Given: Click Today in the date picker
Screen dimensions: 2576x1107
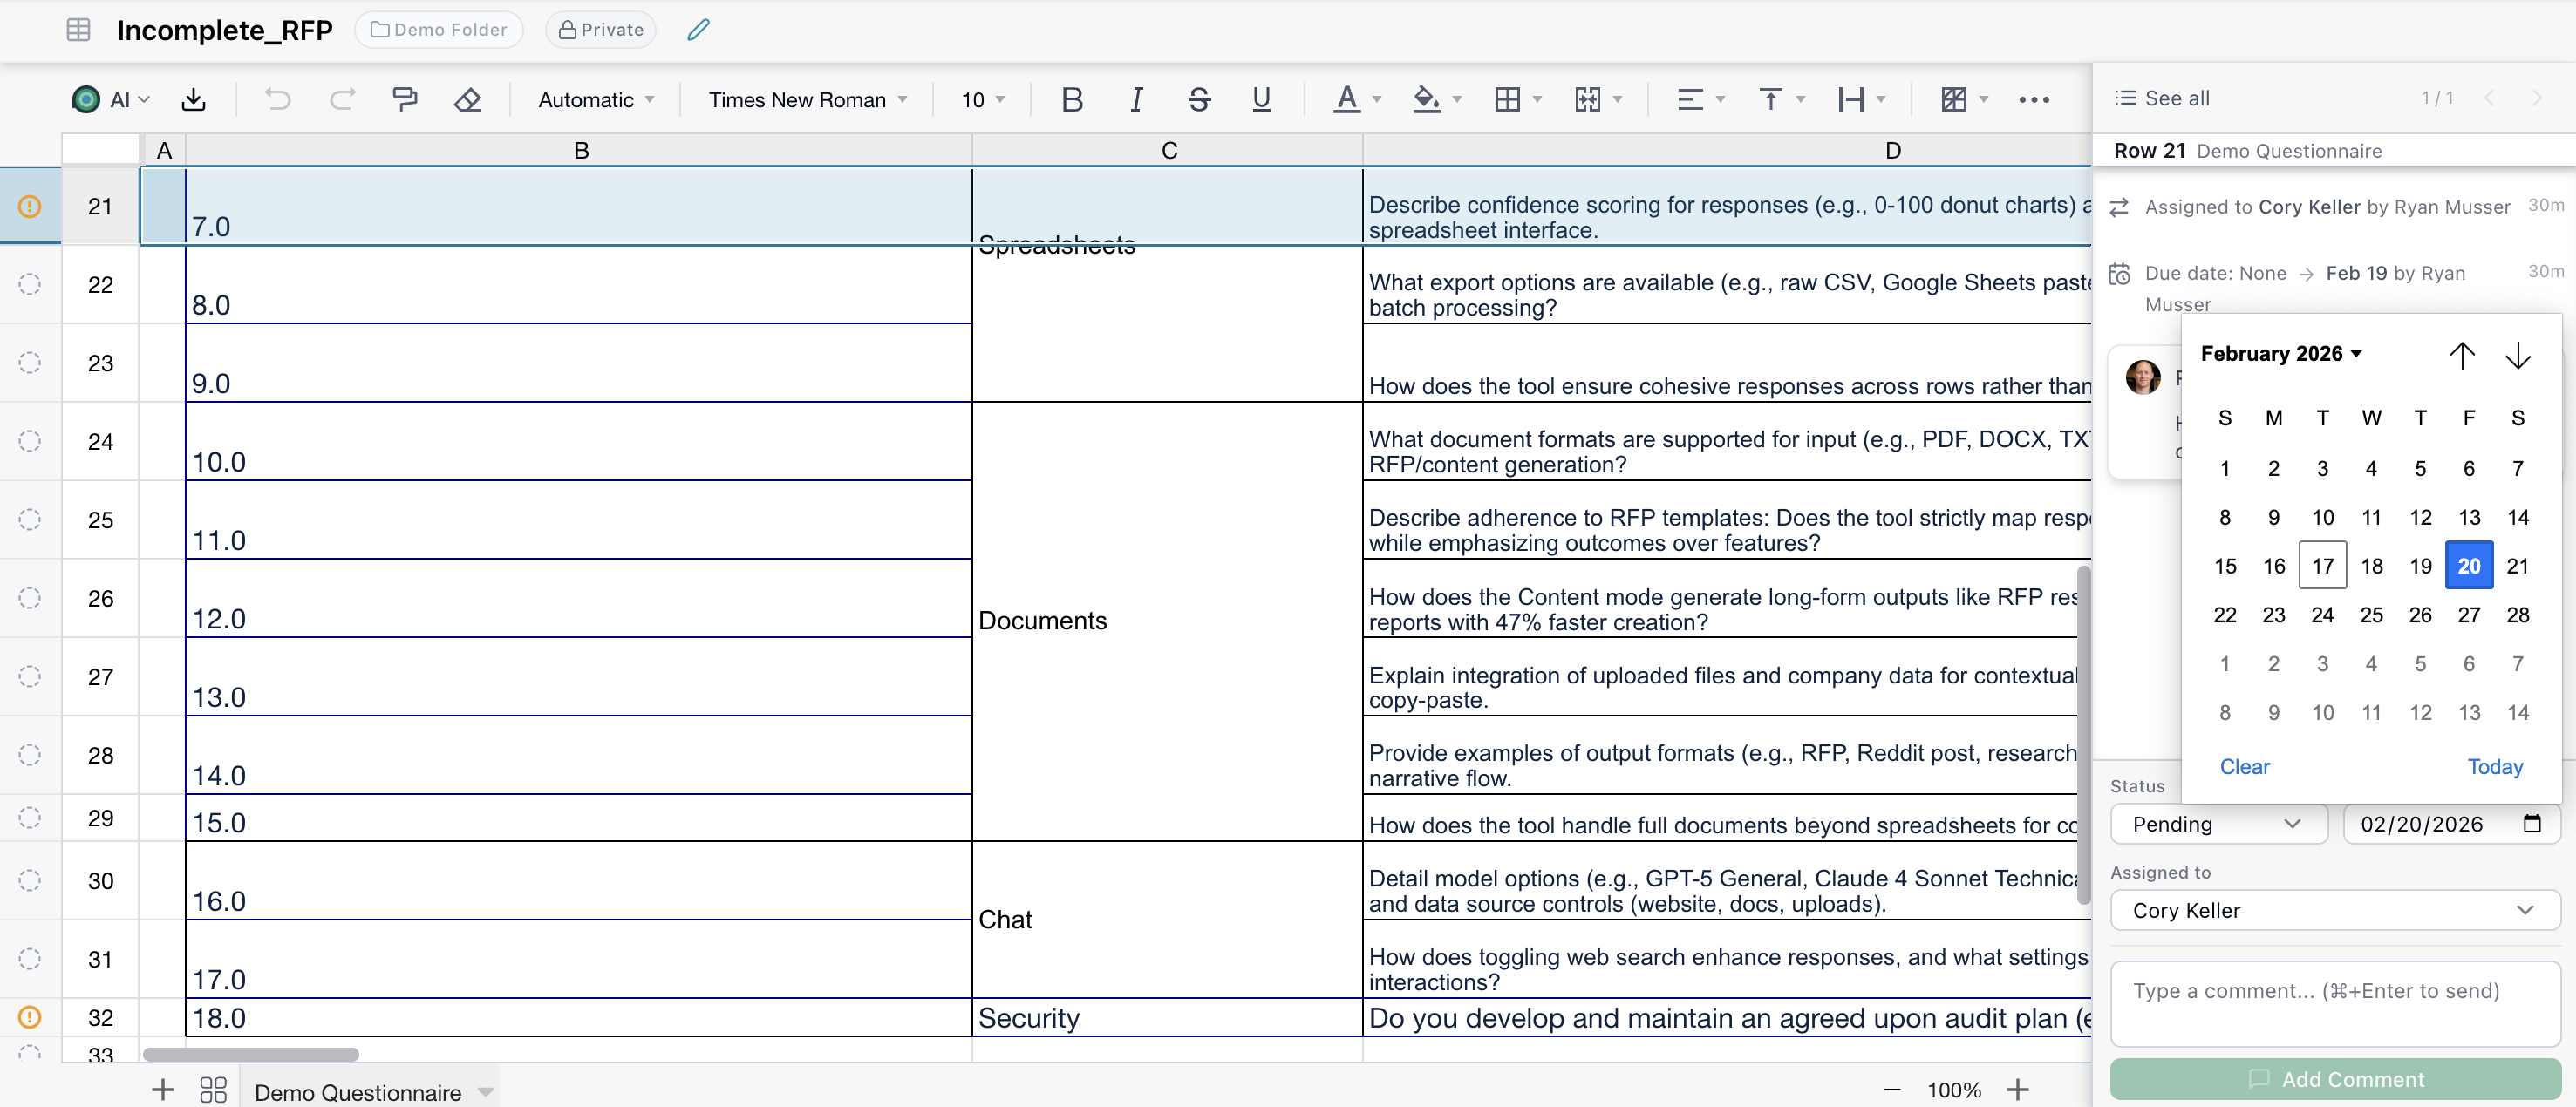Looking at the screenshot, I should pyautogui.click(x=2494, y=766).
